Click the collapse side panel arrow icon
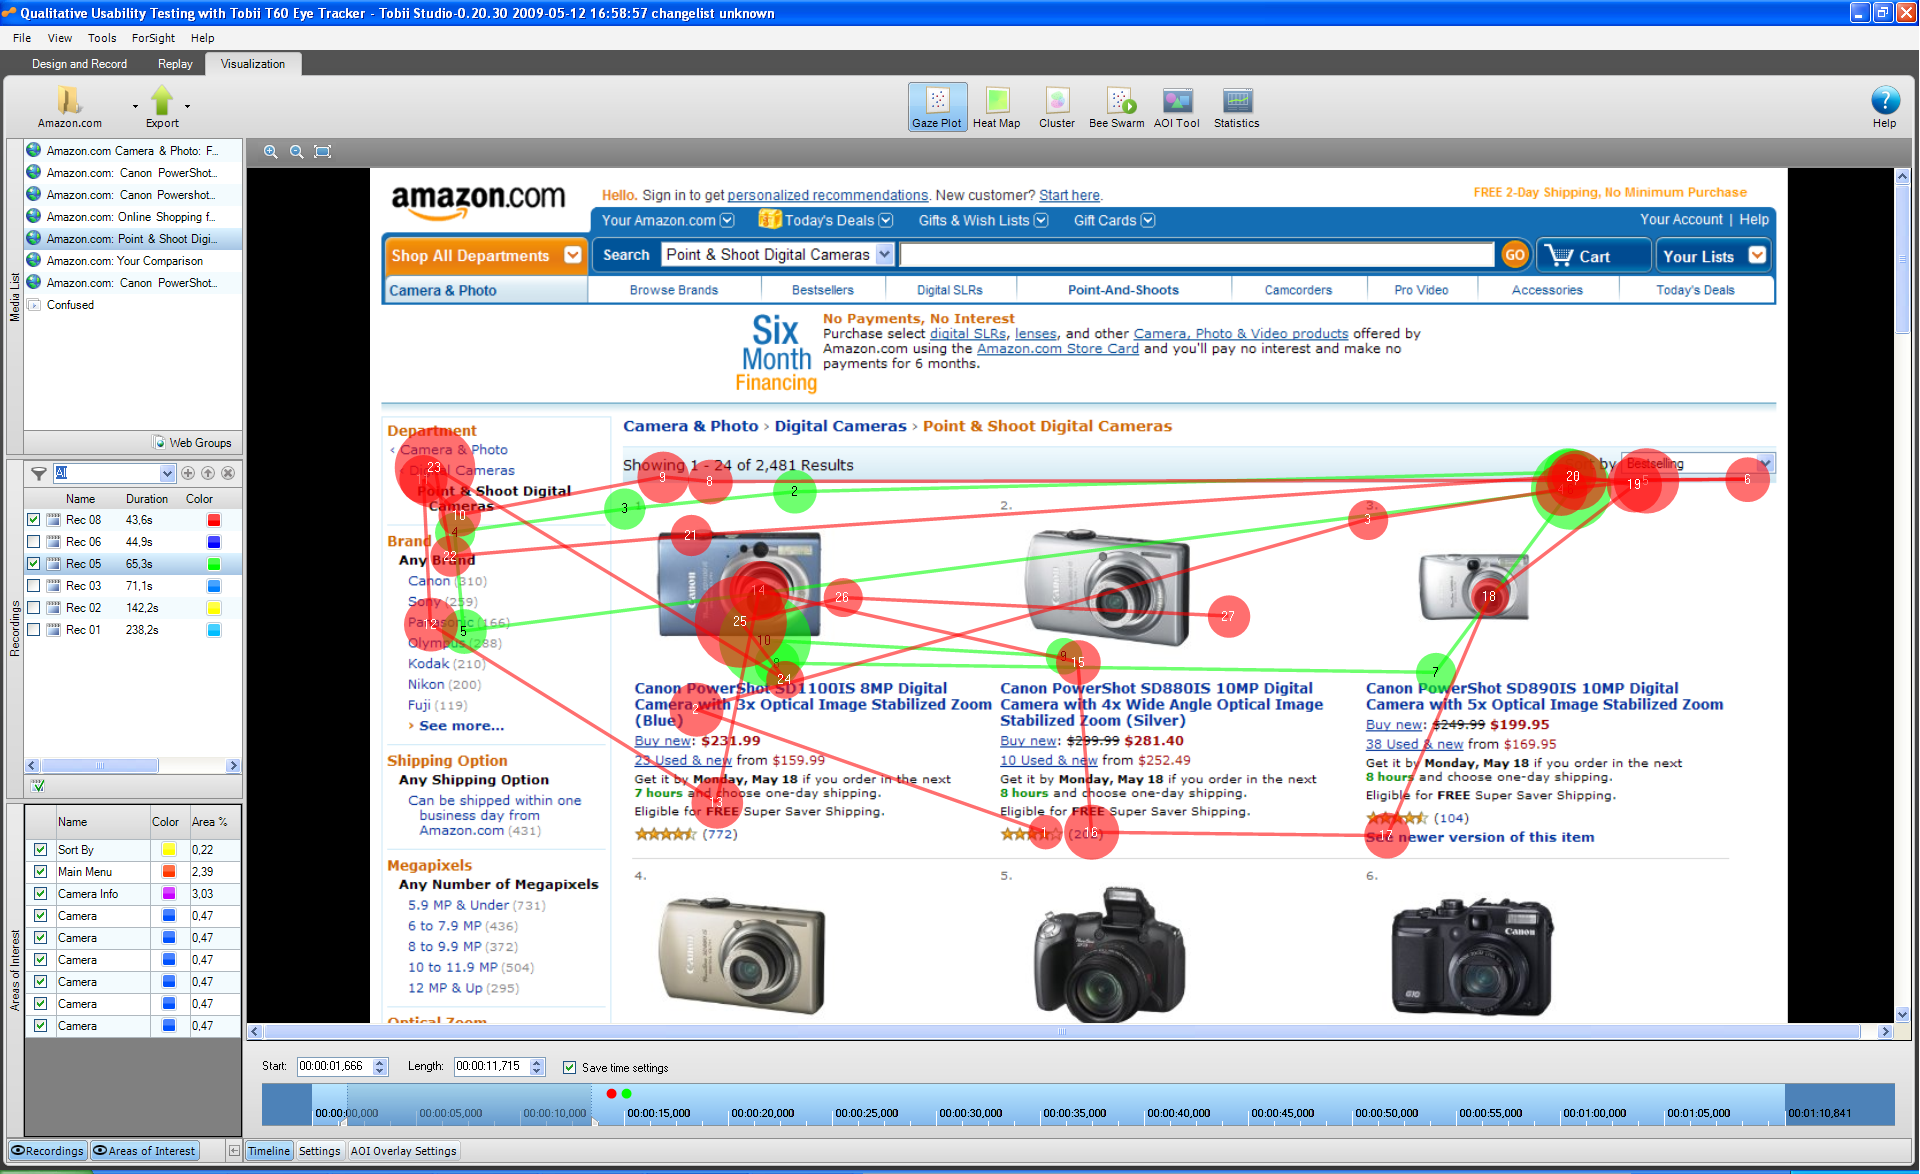 [234, 1151]
